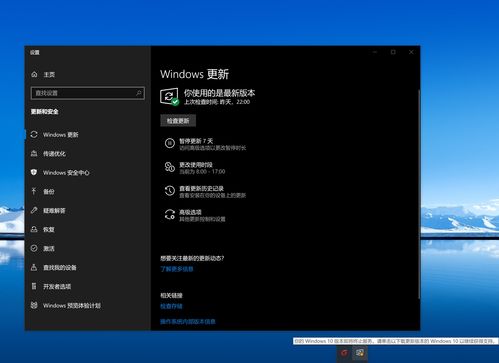Open 查找我的设备 (Find my device)
Screen dimensions: 499x363
pos(54,268)
